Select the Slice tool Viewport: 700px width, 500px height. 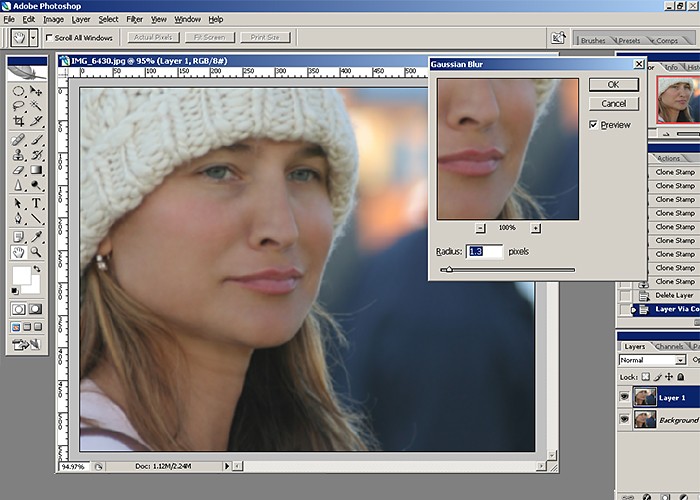point(36,121)
